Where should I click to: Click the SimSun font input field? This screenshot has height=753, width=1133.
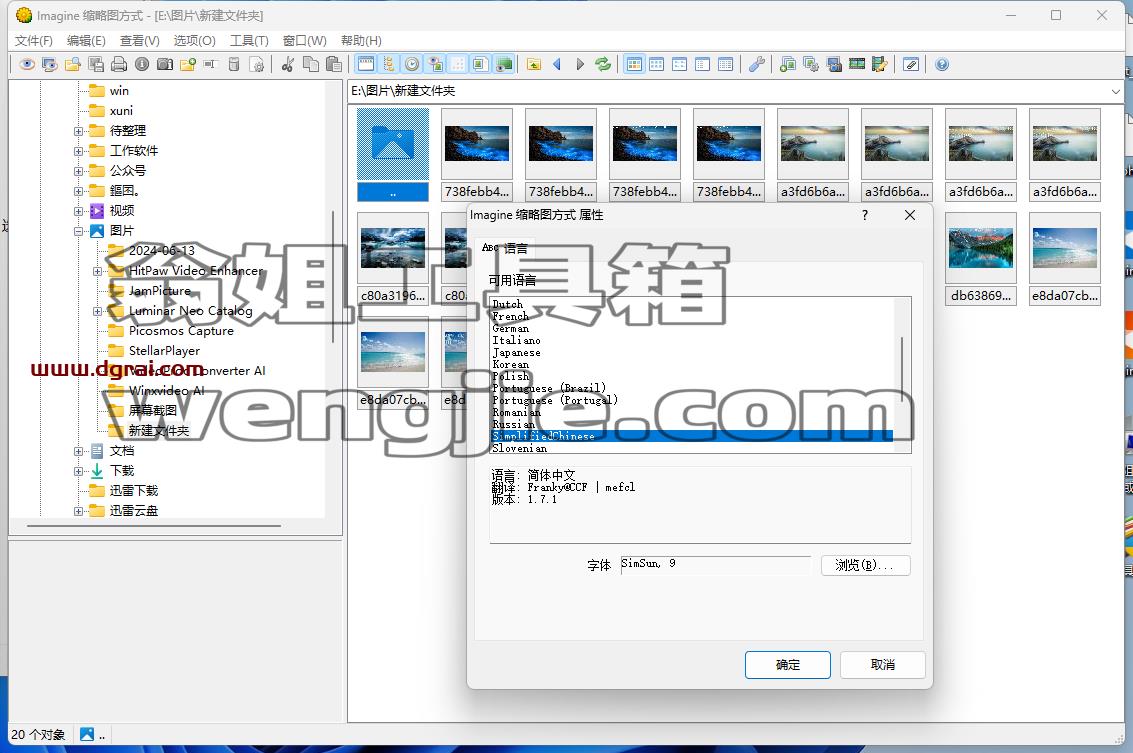coord(715,564)
